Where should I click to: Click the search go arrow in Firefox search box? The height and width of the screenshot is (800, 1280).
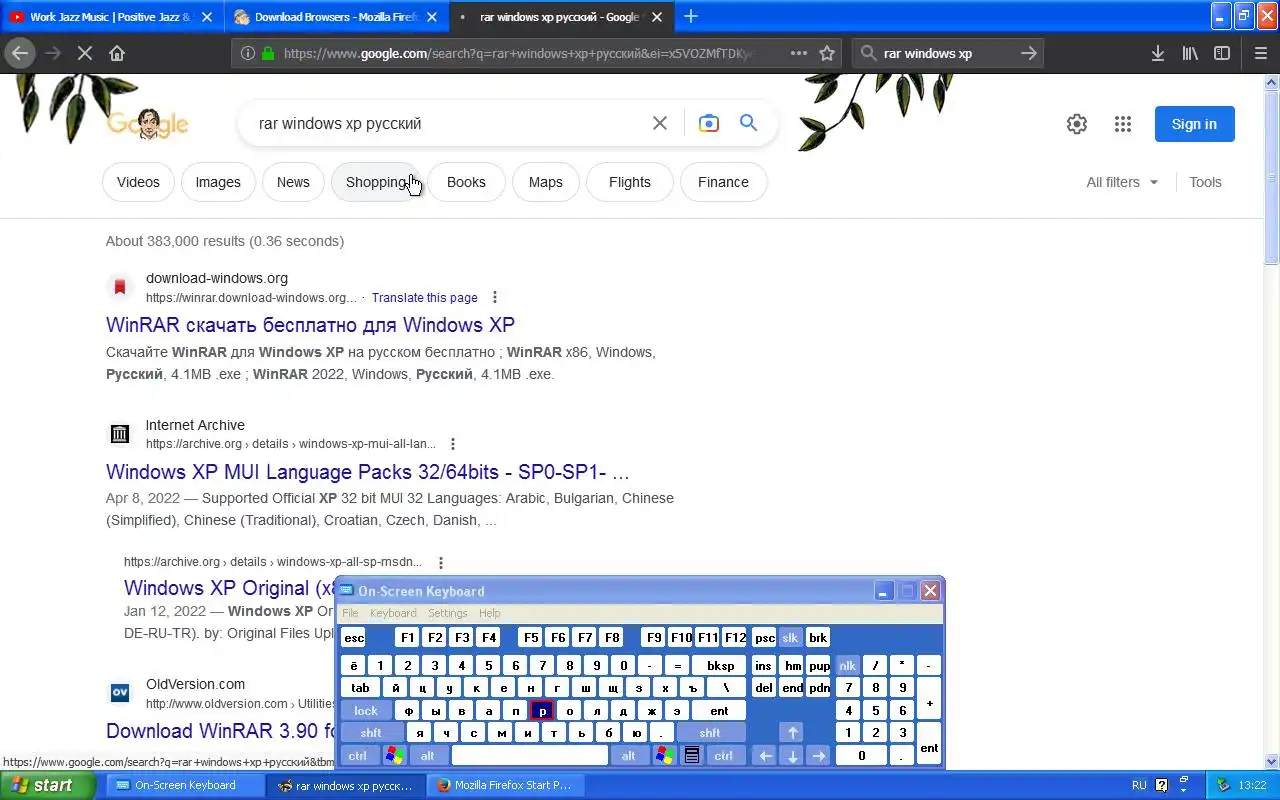pyautogui.click(x=1029, y=53)
